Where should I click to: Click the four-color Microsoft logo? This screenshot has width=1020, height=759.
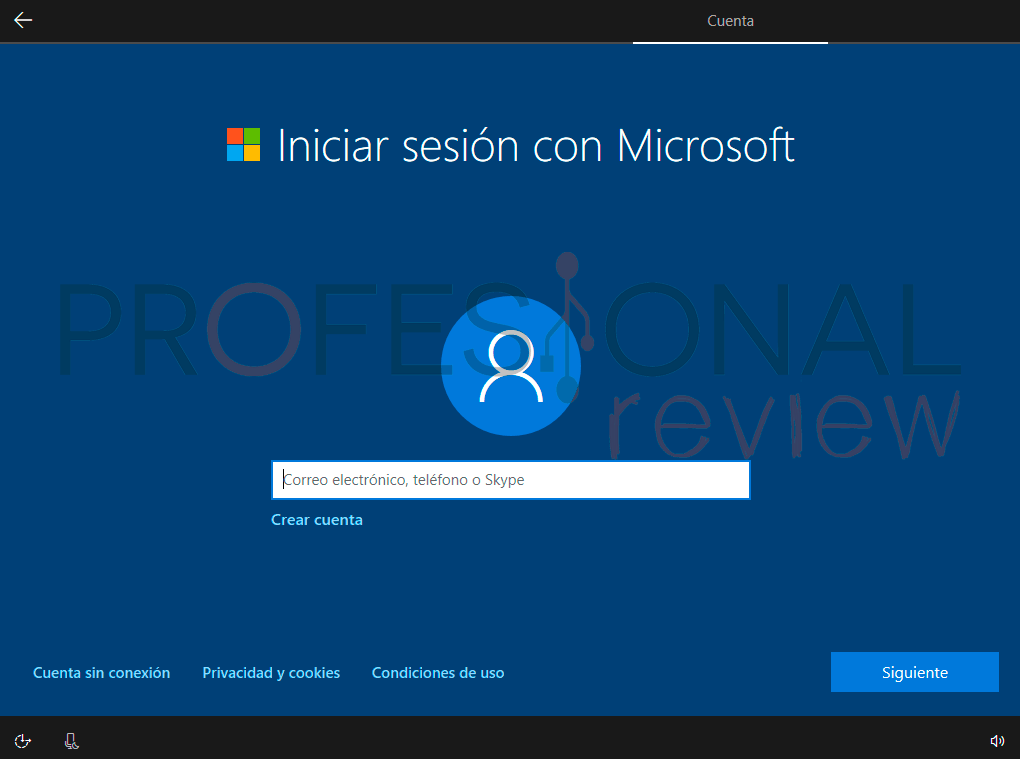coord(243,145)
